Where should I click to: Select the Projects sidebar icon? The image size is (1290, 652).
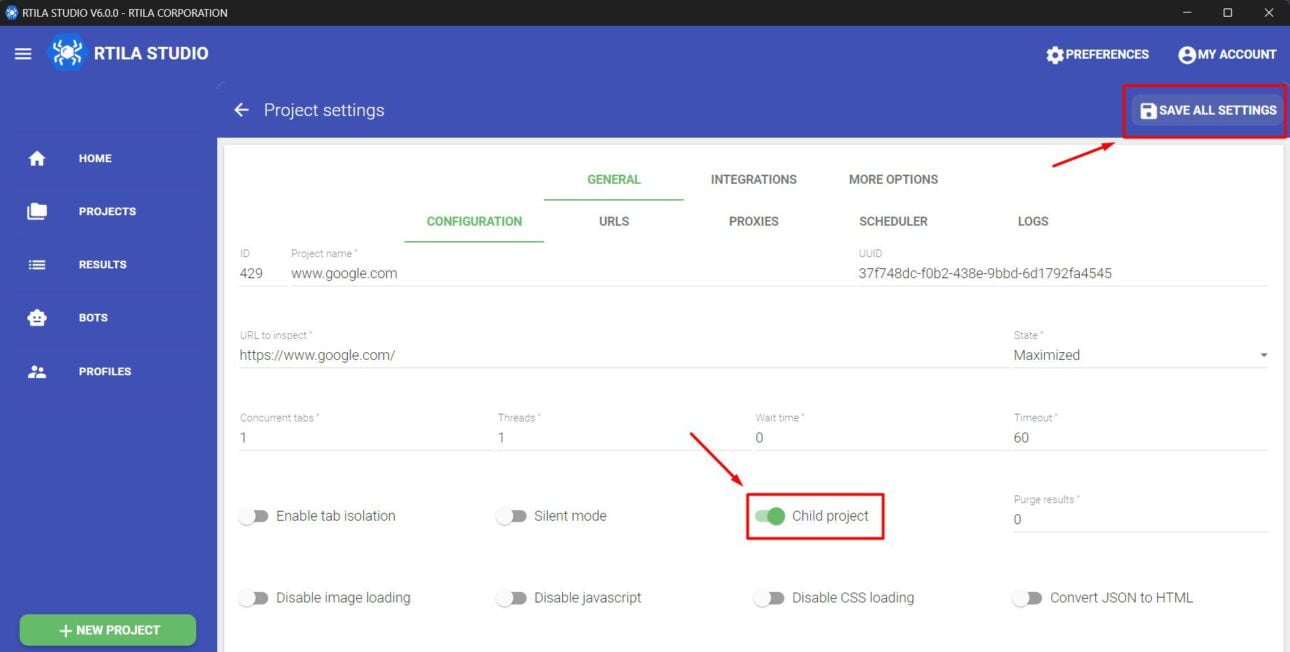click(x=37, y=211)
